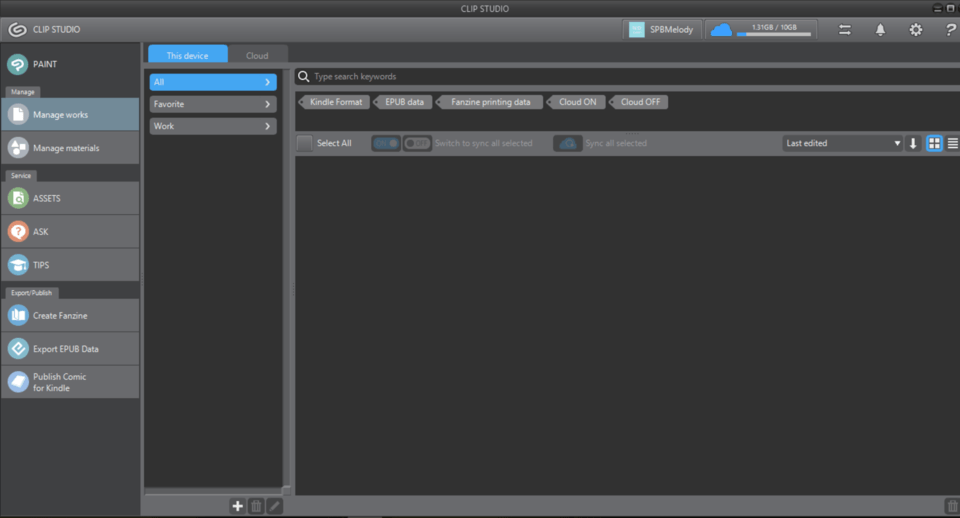Click the CLIP STUDIO logo icon

pos(17,29)
